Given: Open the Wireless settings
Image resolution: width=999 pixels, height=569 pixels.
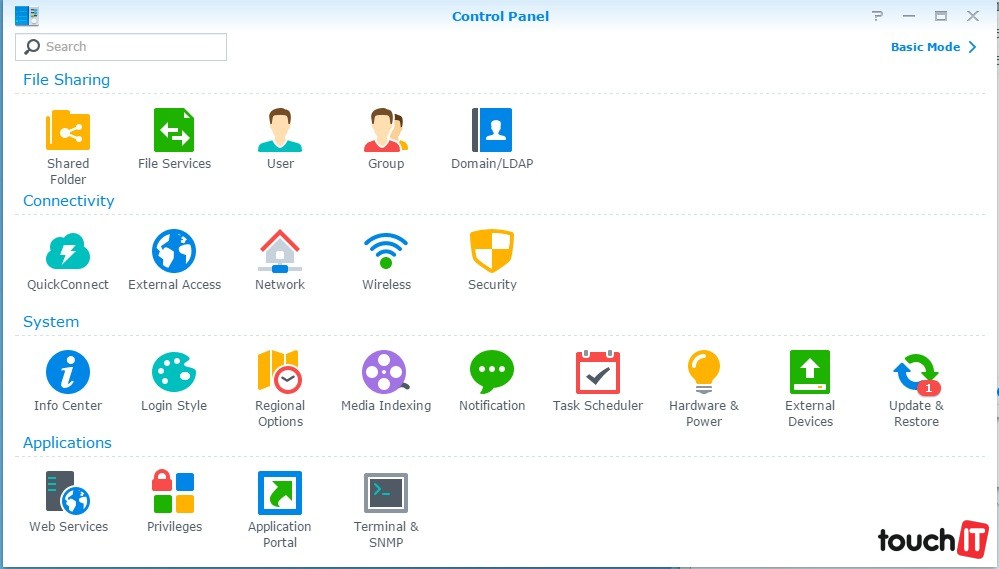Looking at the screenshot, I should tap(386, 252).
